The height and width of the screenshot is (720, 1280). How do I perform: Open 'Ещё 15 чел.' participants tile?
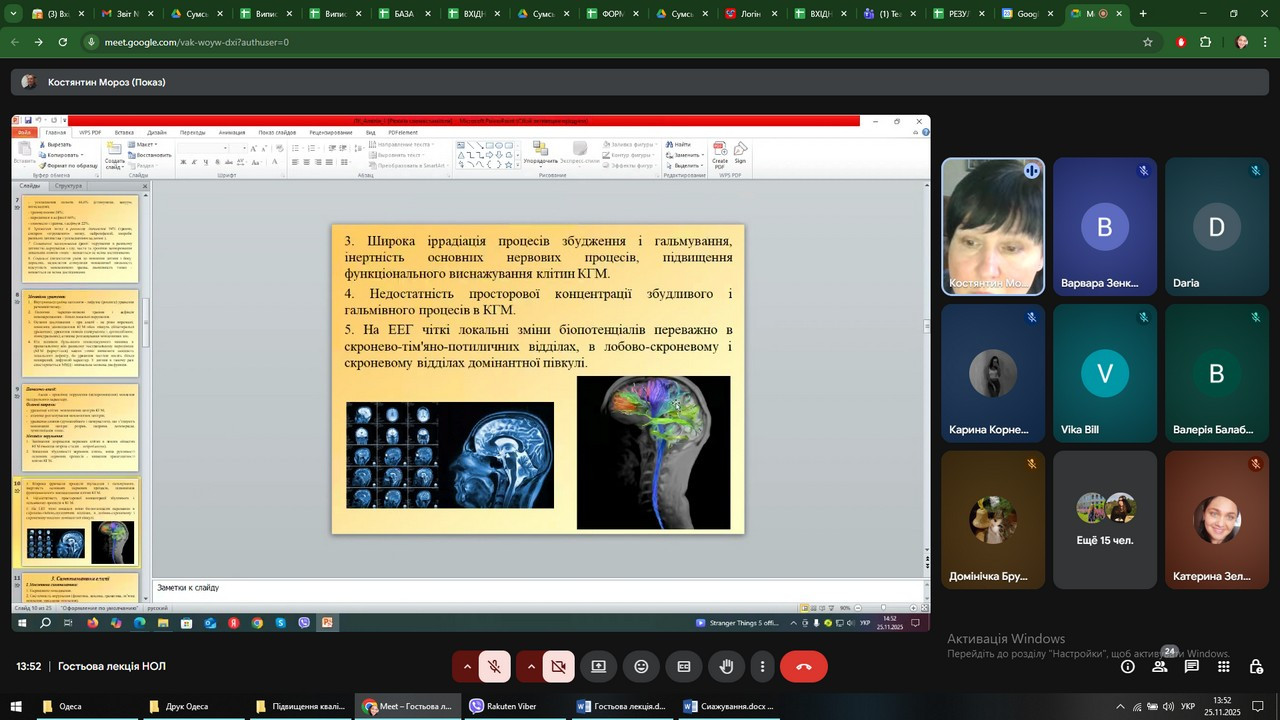click(1105, 520)
